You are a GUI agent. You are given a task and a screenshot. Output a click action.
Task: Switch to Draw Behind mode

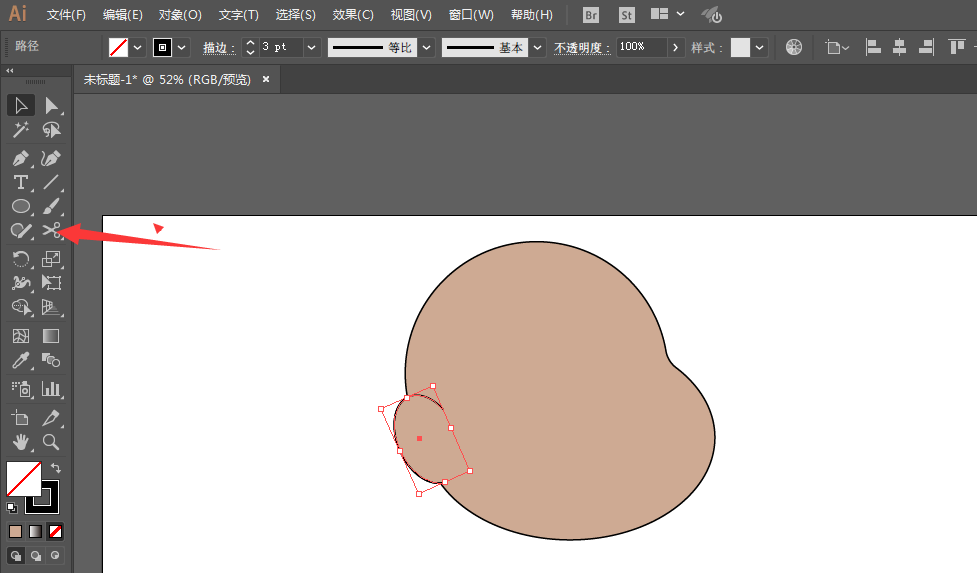tap(36, 555)
